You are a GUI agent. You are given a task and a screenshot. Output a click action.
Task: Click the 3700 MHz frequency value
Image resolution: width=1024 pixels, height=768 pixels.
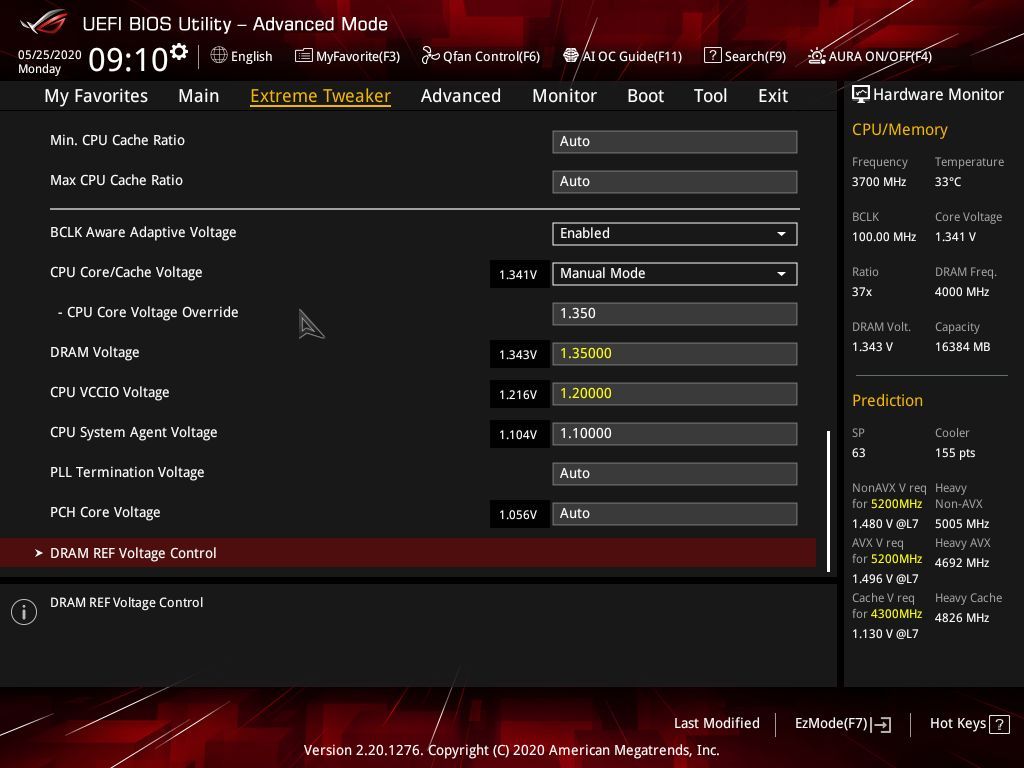tap(879, 182)
